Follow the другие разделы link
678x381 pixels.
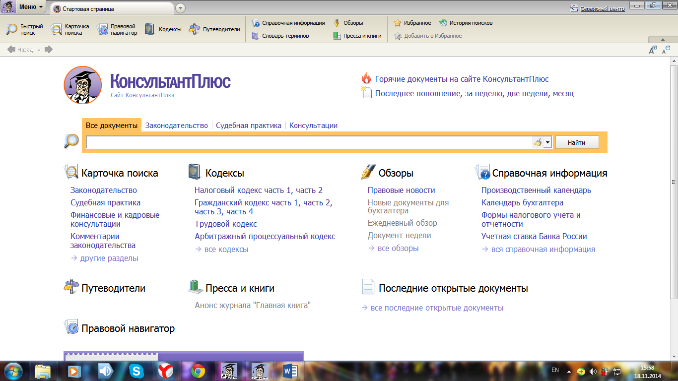coord(109,258)
